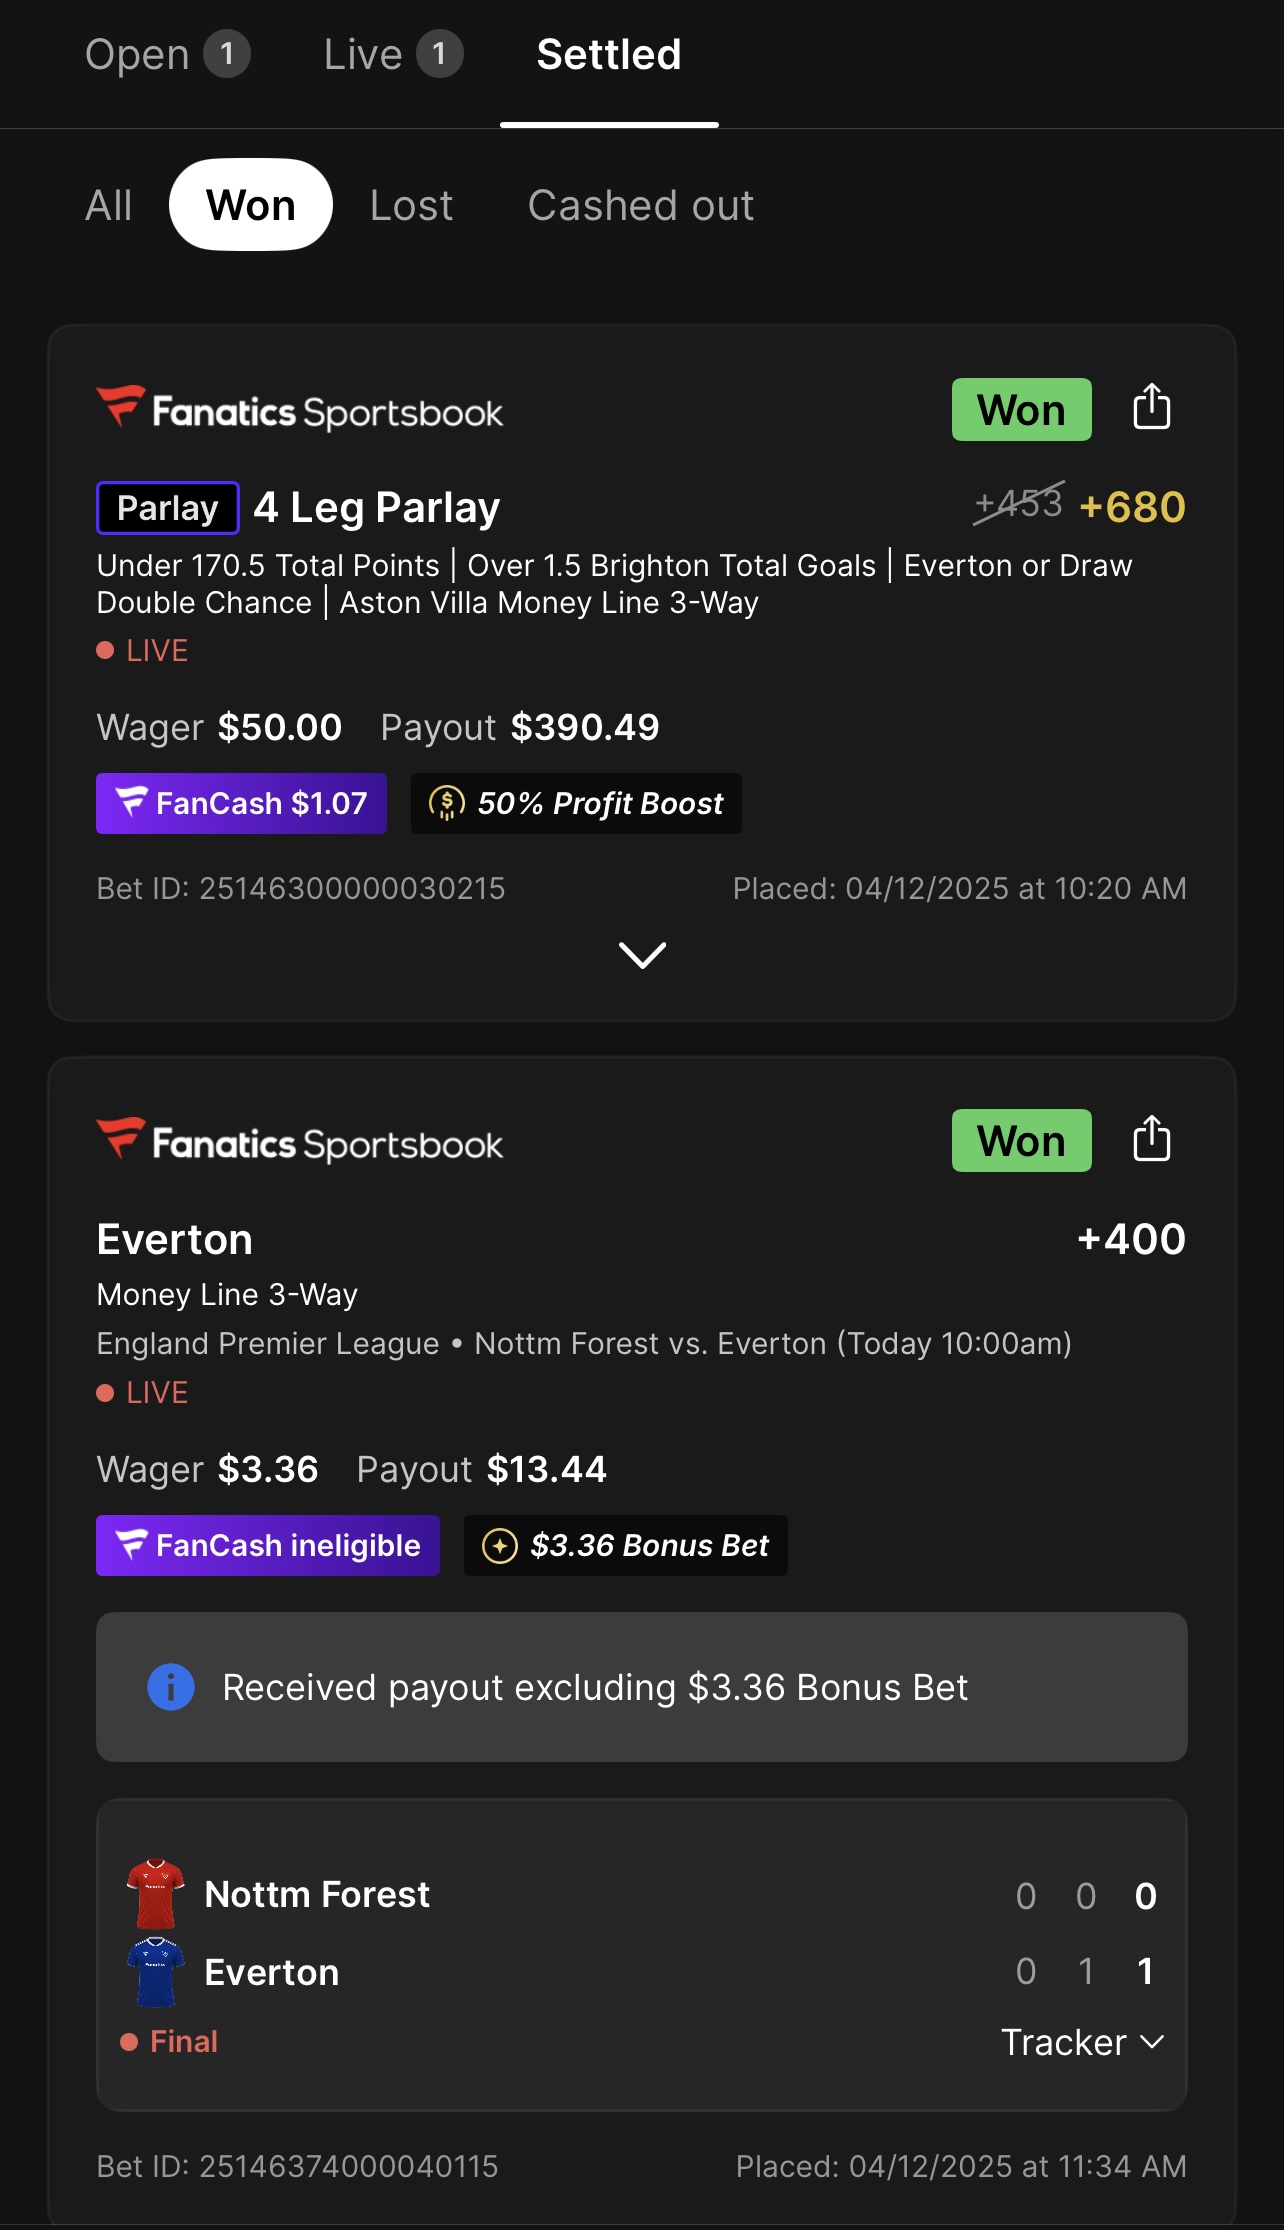Tap the blue info icon in payout notice
1284x2230 pixels.
tap(171, 1687)
